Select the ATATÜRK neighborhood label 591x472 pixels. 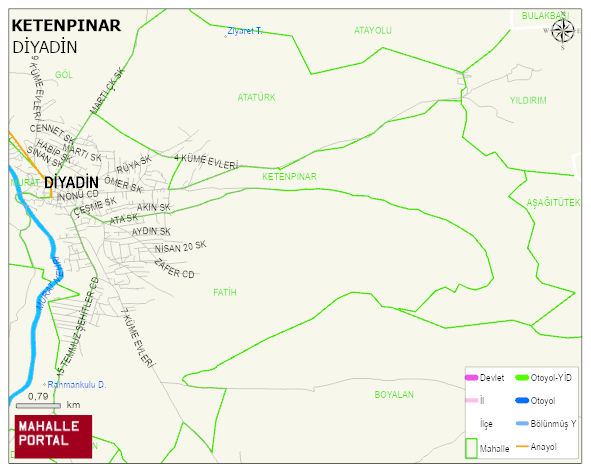[x=256, y=97]
